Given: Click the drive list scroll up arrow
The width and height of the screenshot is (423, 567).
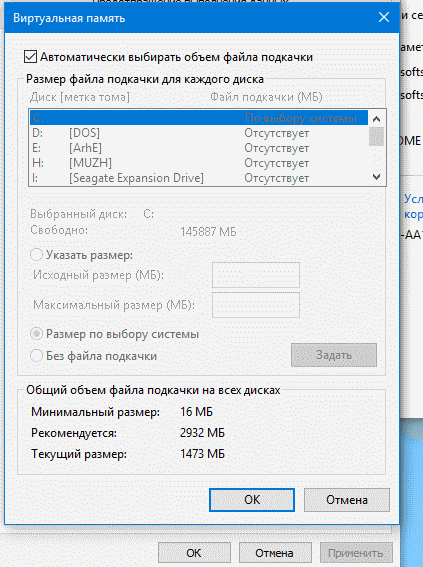Looking at the screenshot, I should (x=376, y=119).
